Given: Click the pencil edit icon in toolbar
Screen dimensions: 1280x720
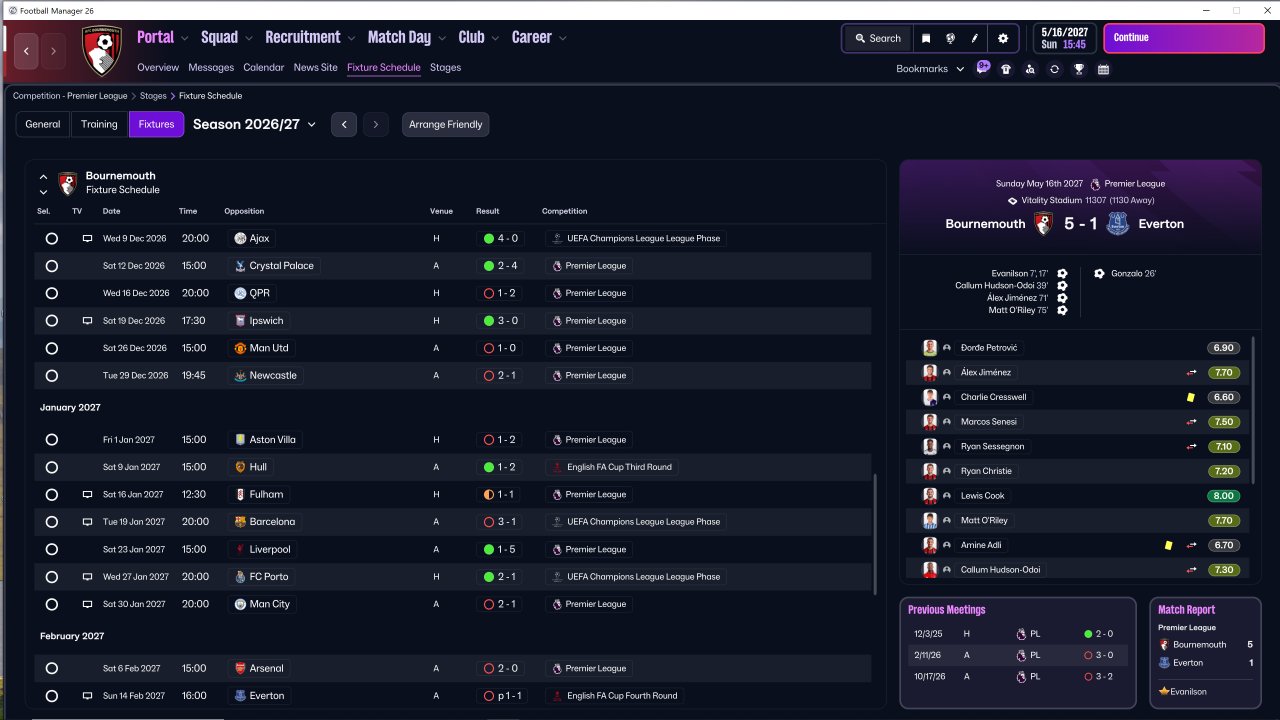Looking at the screenshot, I should click(x=974, y=38).
